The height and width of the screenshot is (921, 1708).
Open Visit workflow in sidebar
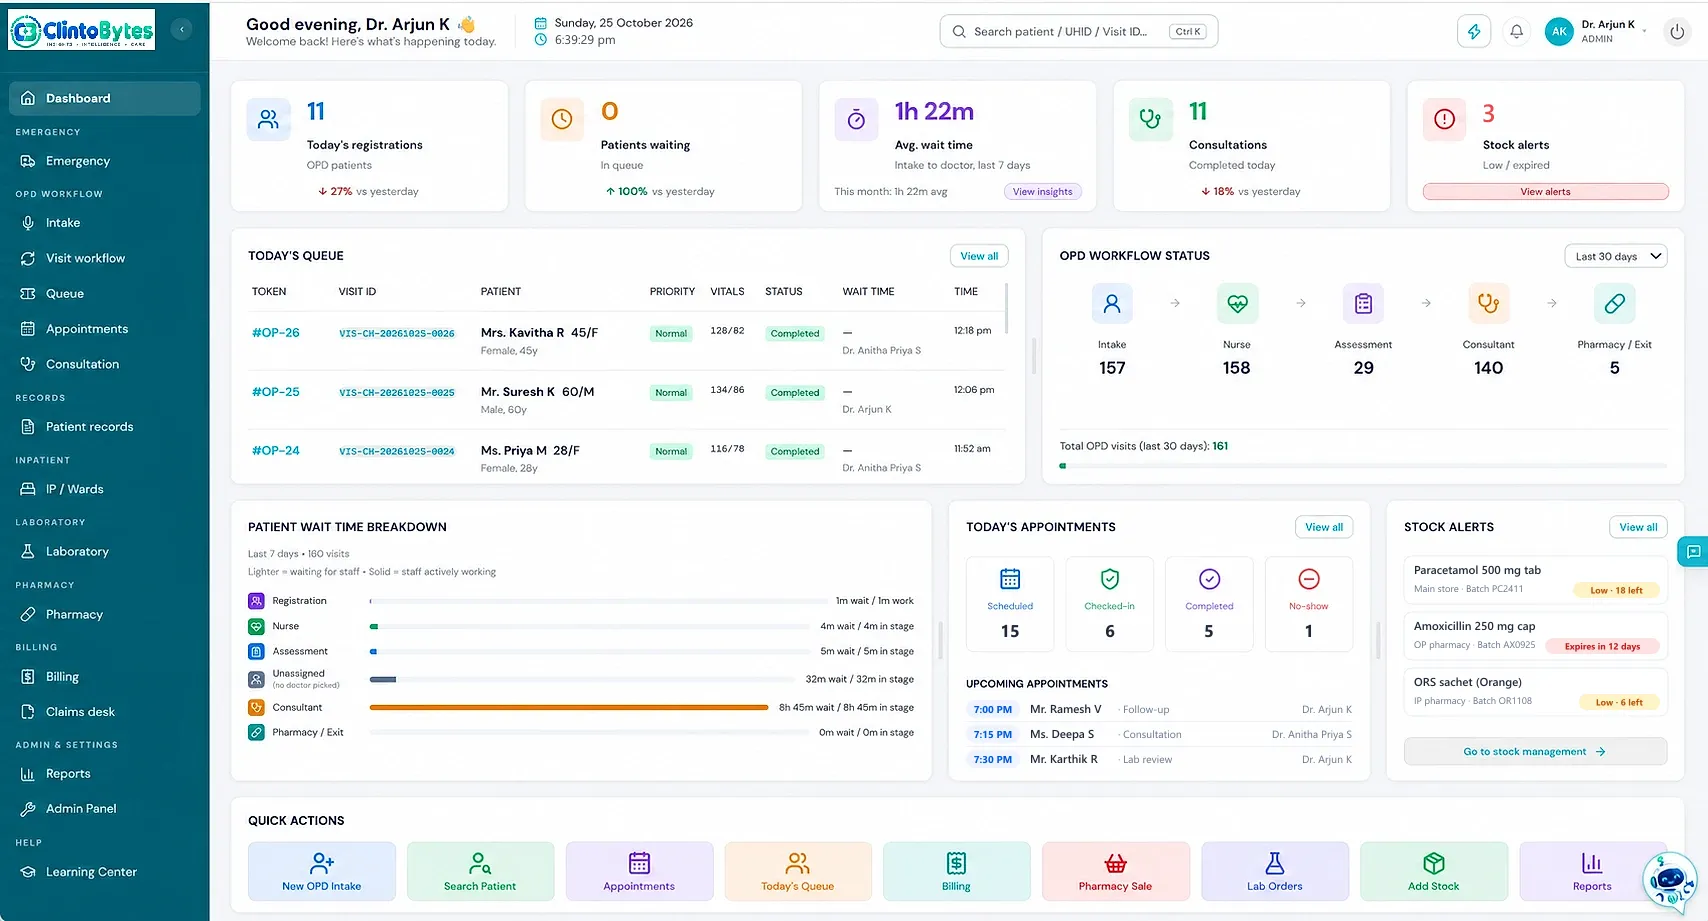(x=105, y=258)
